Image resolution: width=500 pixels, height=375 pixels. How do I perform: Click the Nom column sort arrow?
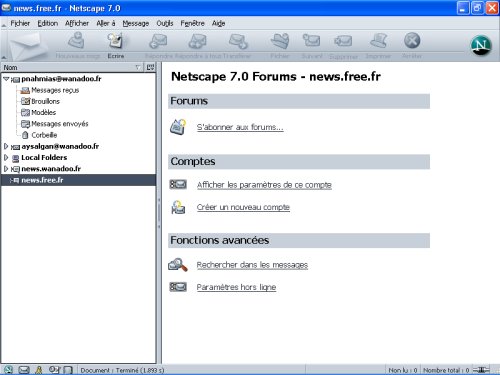click(137, 68)
